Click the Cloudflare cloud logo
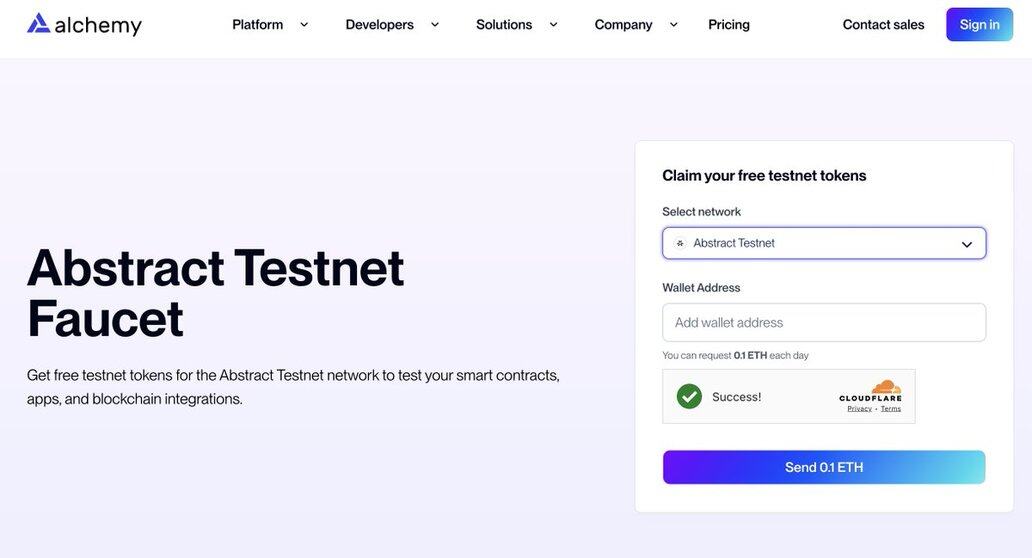Image resolution: width=1032 pixels, height=558 pixels. pyautogui.click(x=884, y=388)
